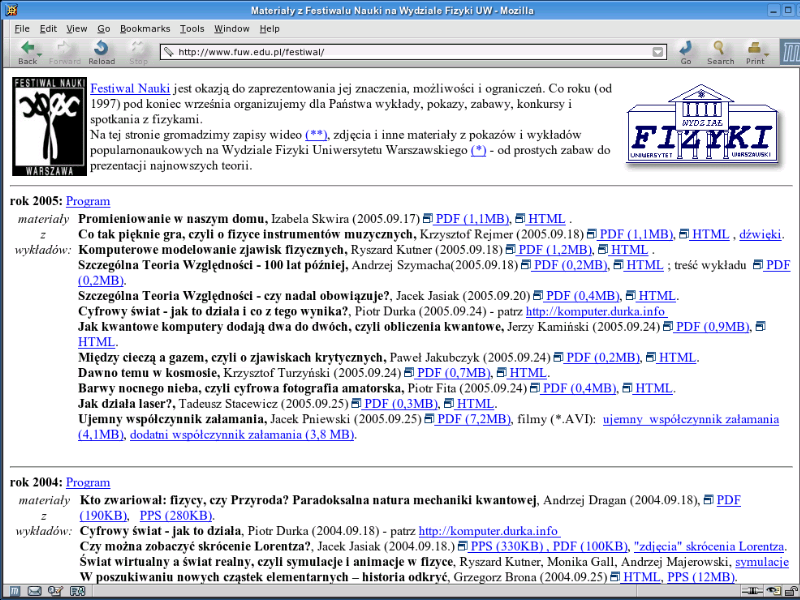Click the Mozilla throbber logo

pos(787,50)
